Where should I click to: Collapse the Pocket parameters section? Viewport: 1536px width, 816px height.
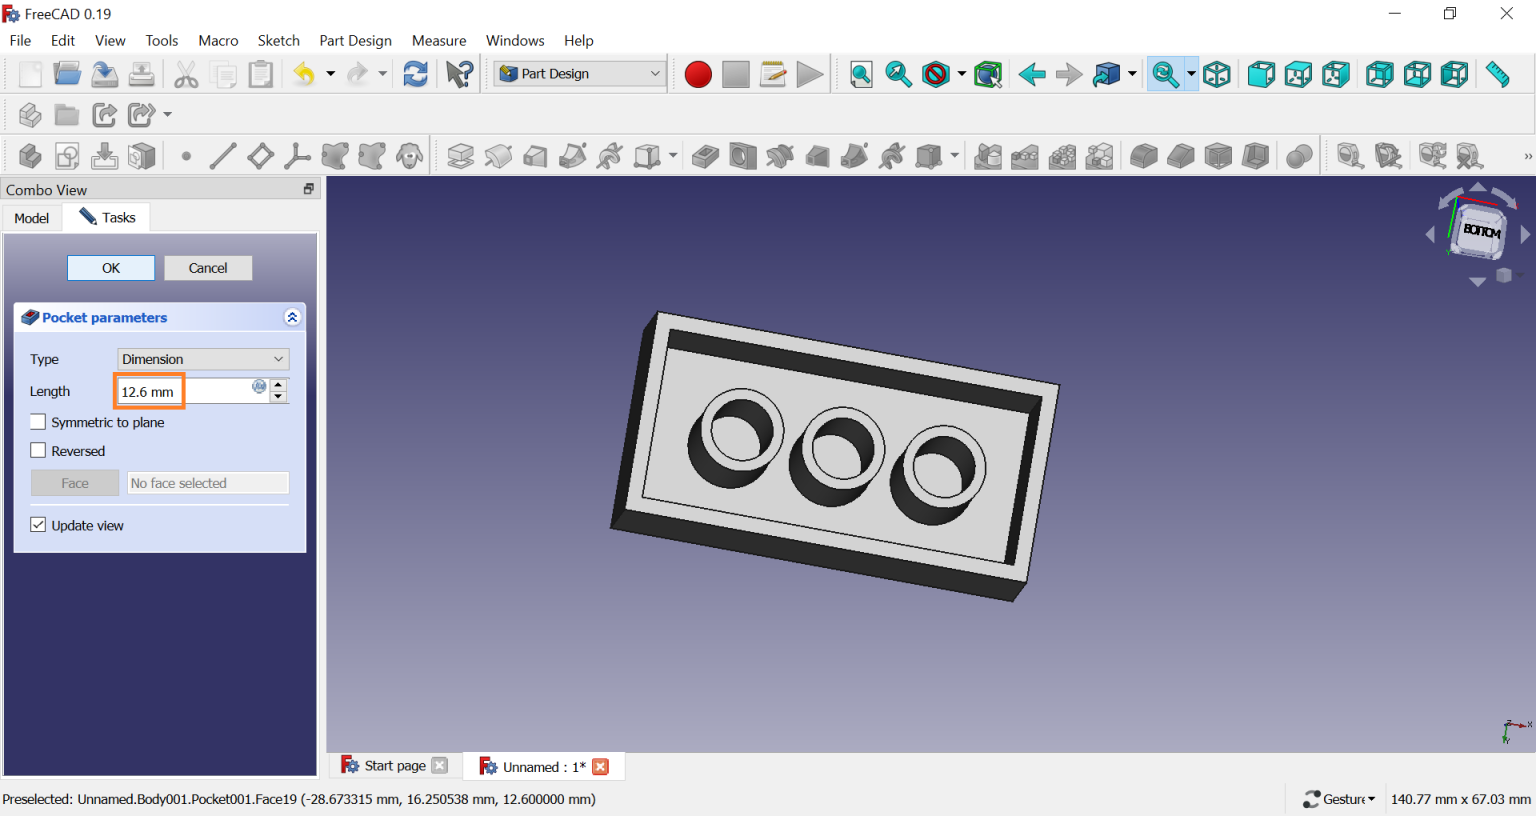click(292, 317)
